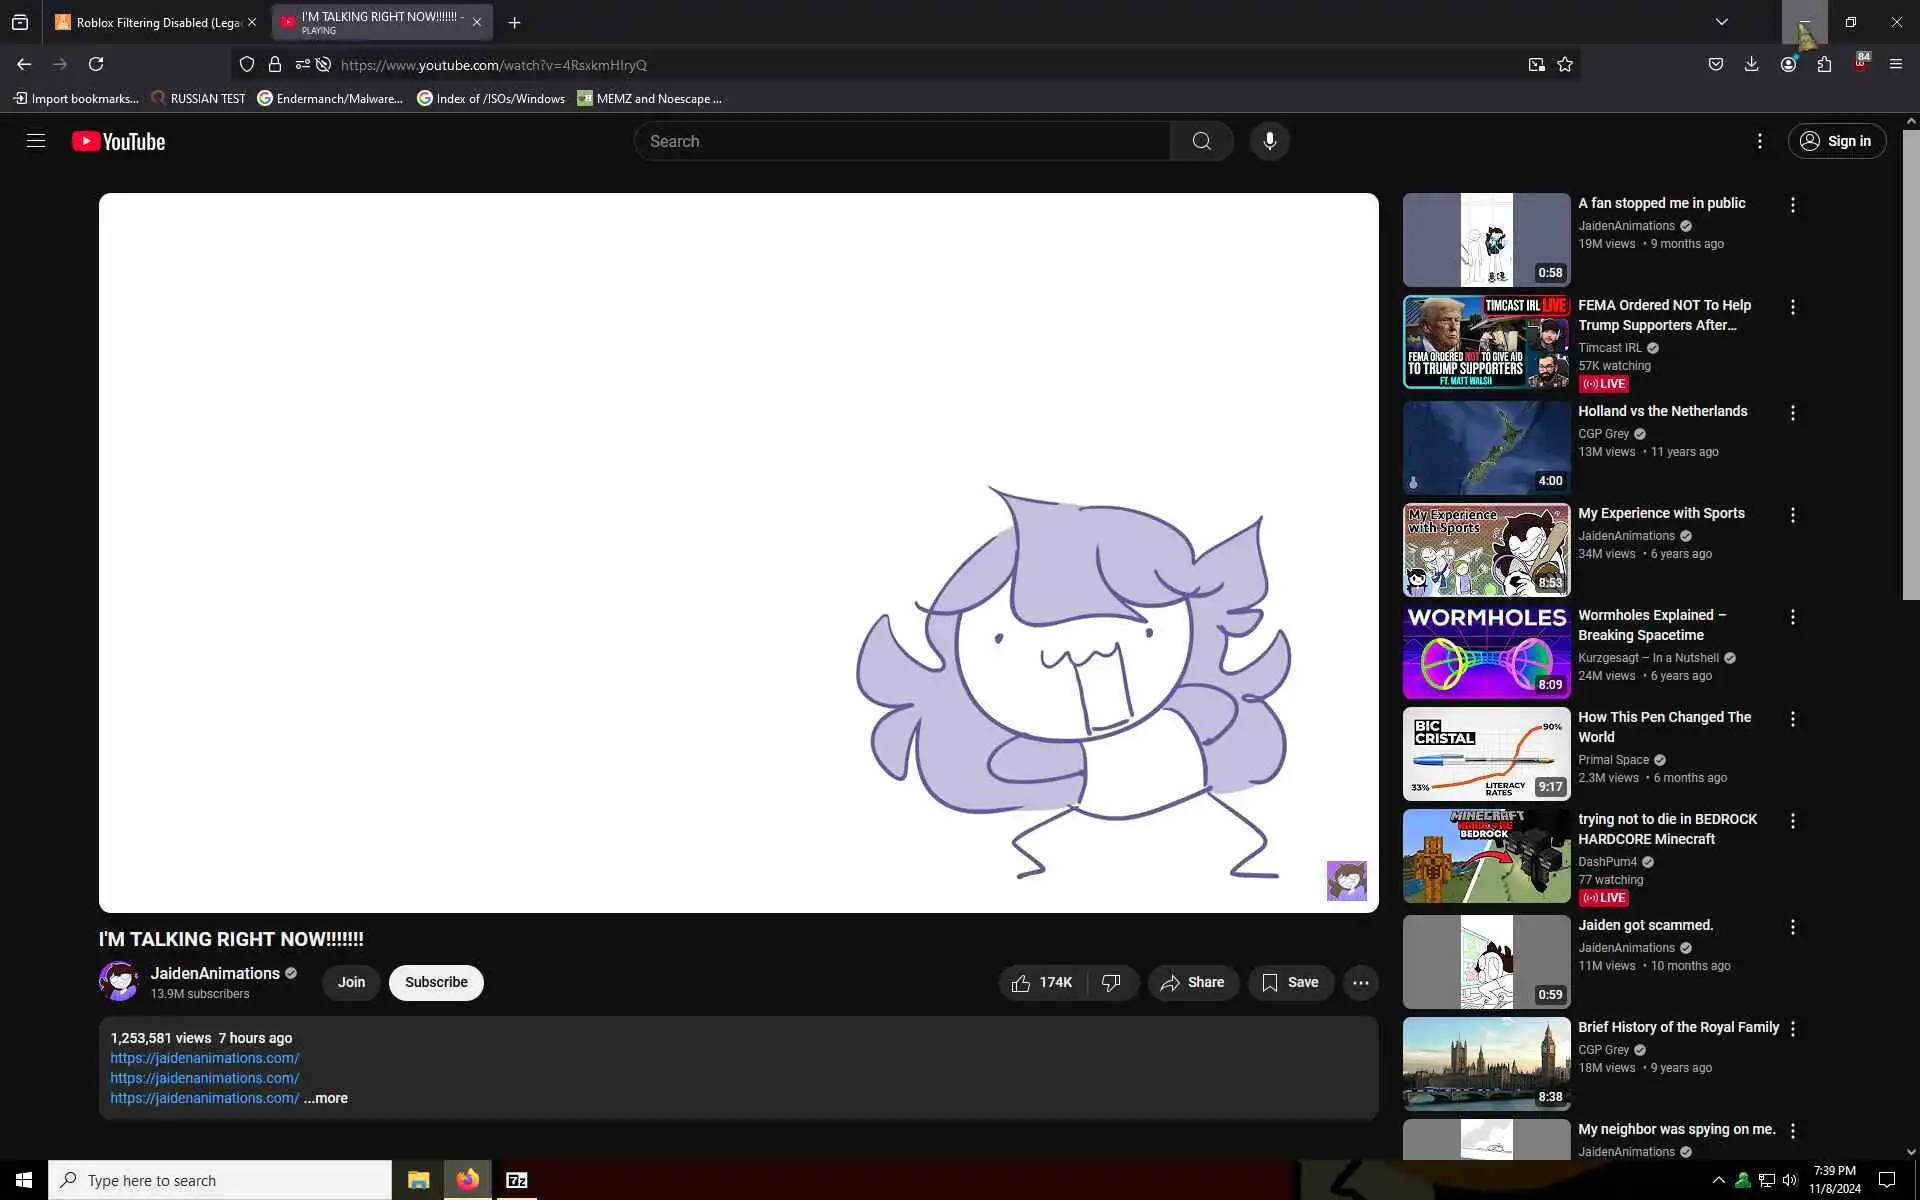Open the YouTube hamburger guide menu
Image resolution: width=1920 pixels, height=1200 pixels.
[x=36, y=141]
